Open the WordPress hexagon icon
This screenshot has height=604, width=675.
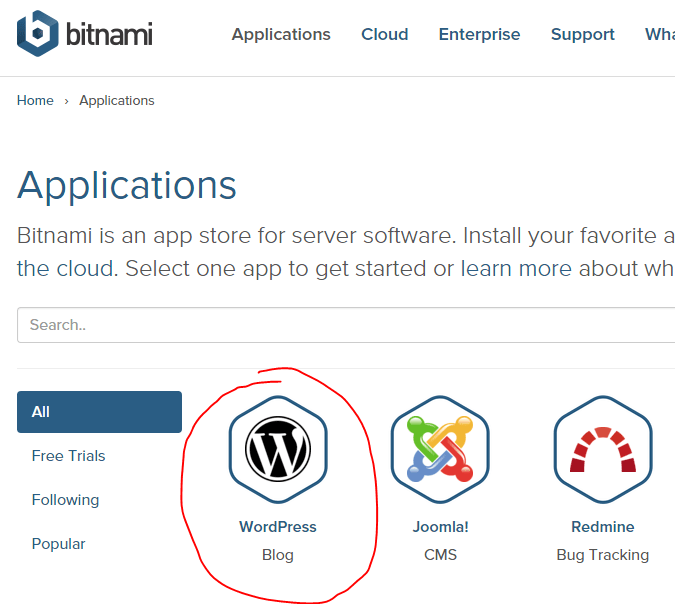tap(278, 449)
